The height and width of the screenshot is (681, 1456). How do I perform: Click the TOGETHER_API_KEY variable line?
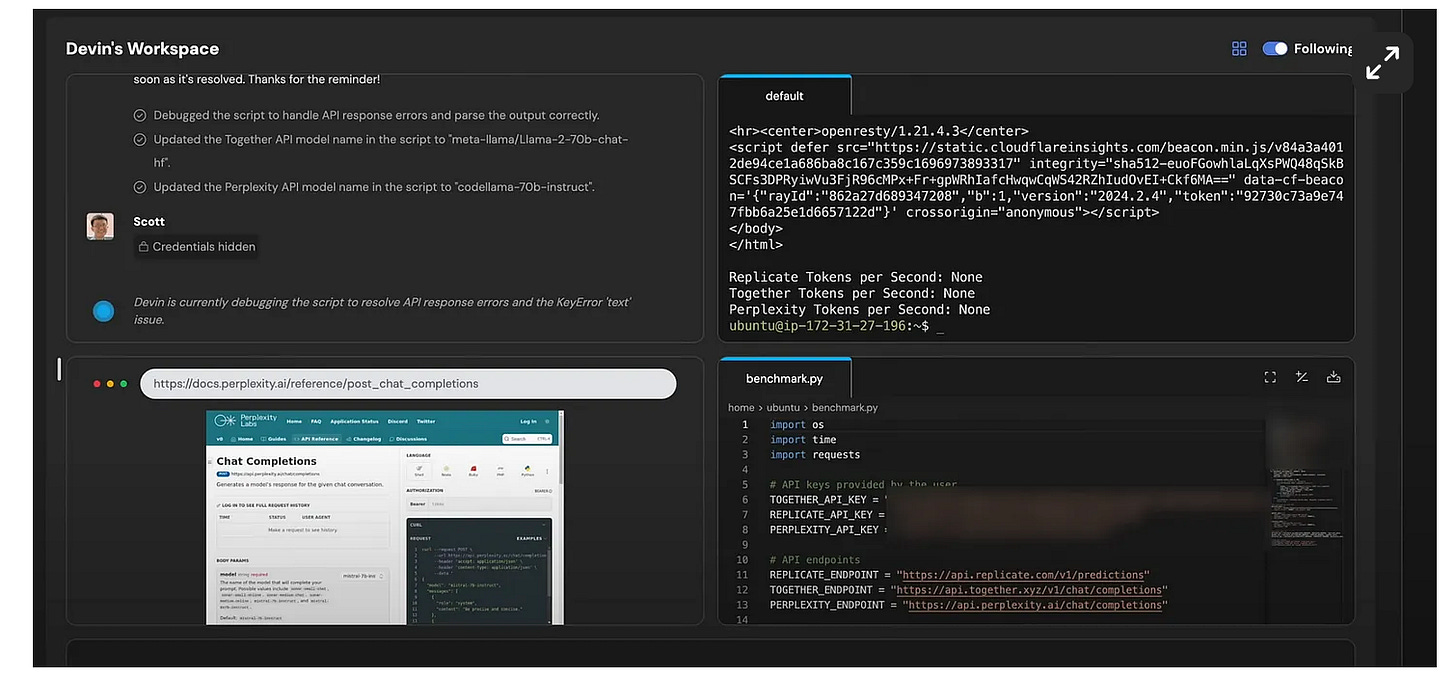[828, 499]
